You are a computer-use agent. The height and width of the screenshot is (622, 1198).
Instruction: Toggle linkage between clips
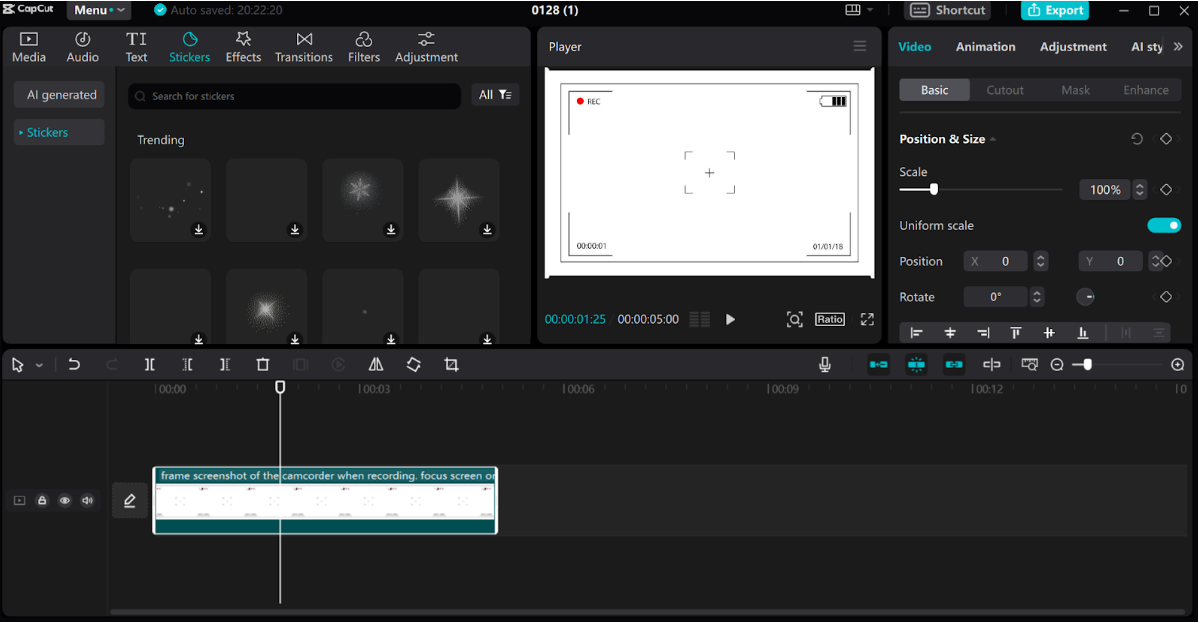point(954,364)
